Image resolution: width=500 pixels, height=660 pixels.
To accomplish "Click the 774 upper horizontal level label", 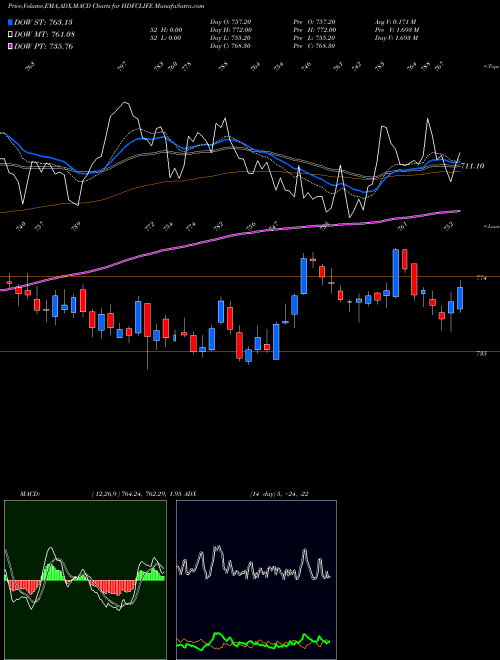I will tap(481, 278).
